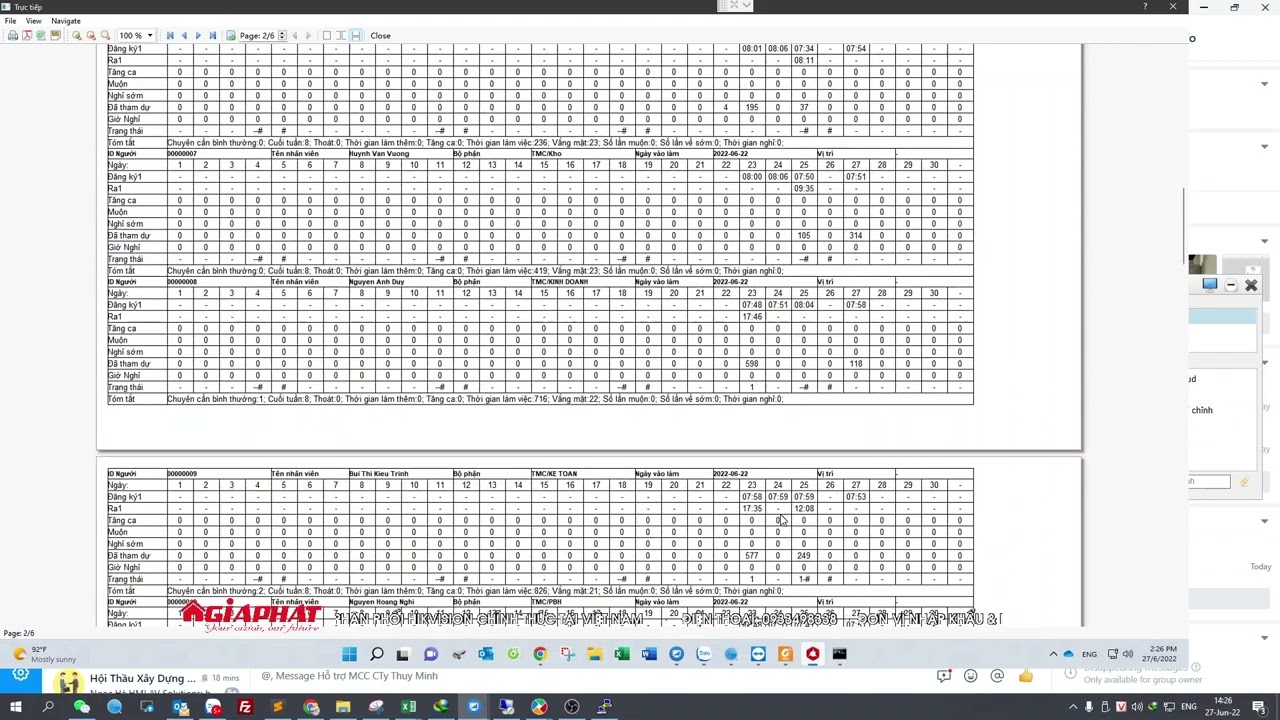Click the Page 2/6 number stepper
Screen dimensions: 1280x720
coord(282,36)
